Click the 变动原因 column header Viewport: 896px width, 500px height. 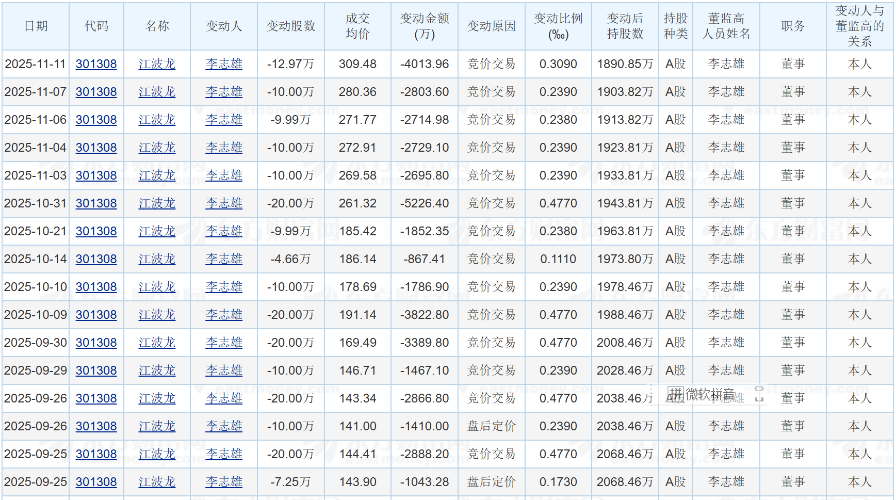491,26
